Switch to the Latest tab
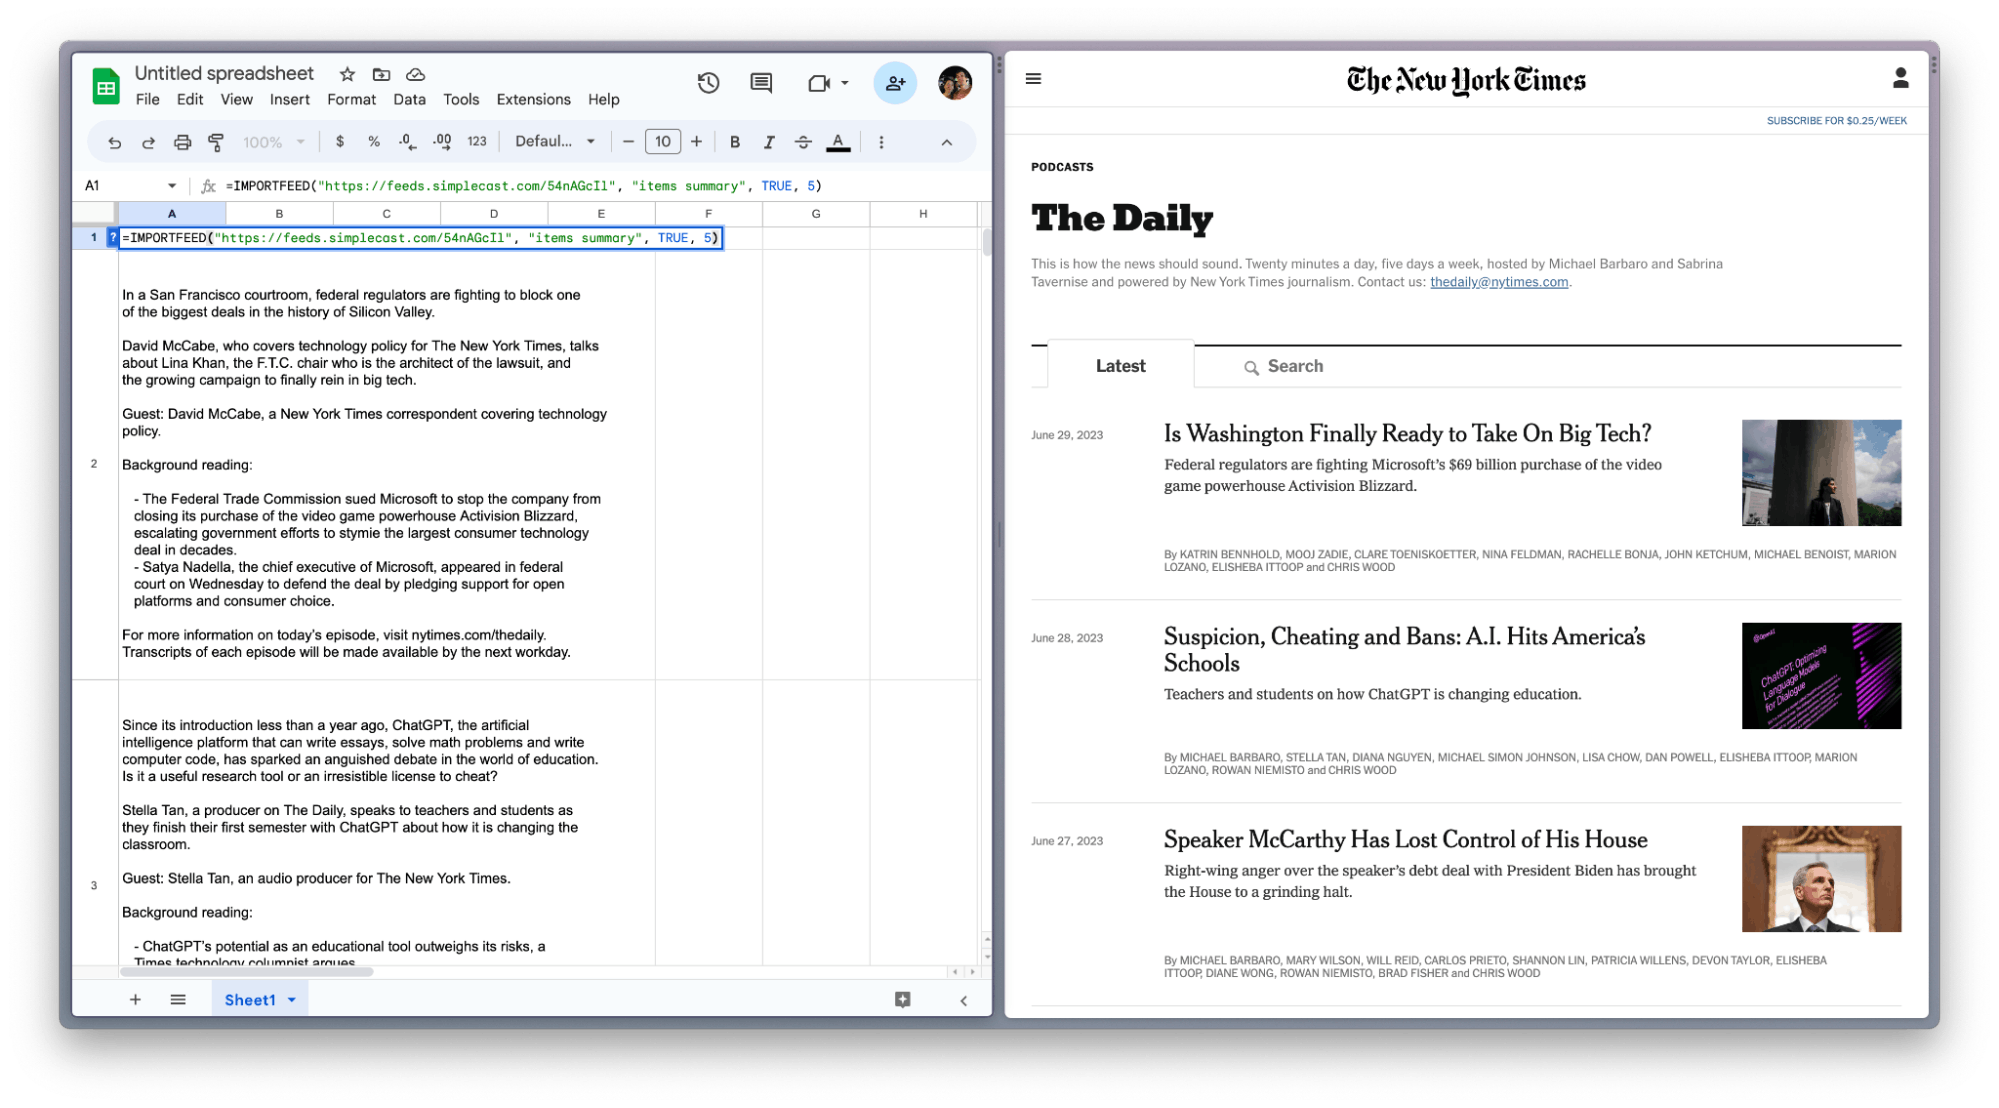This screenshot has height=1108, width=1999. click(x=1120, y=366)
